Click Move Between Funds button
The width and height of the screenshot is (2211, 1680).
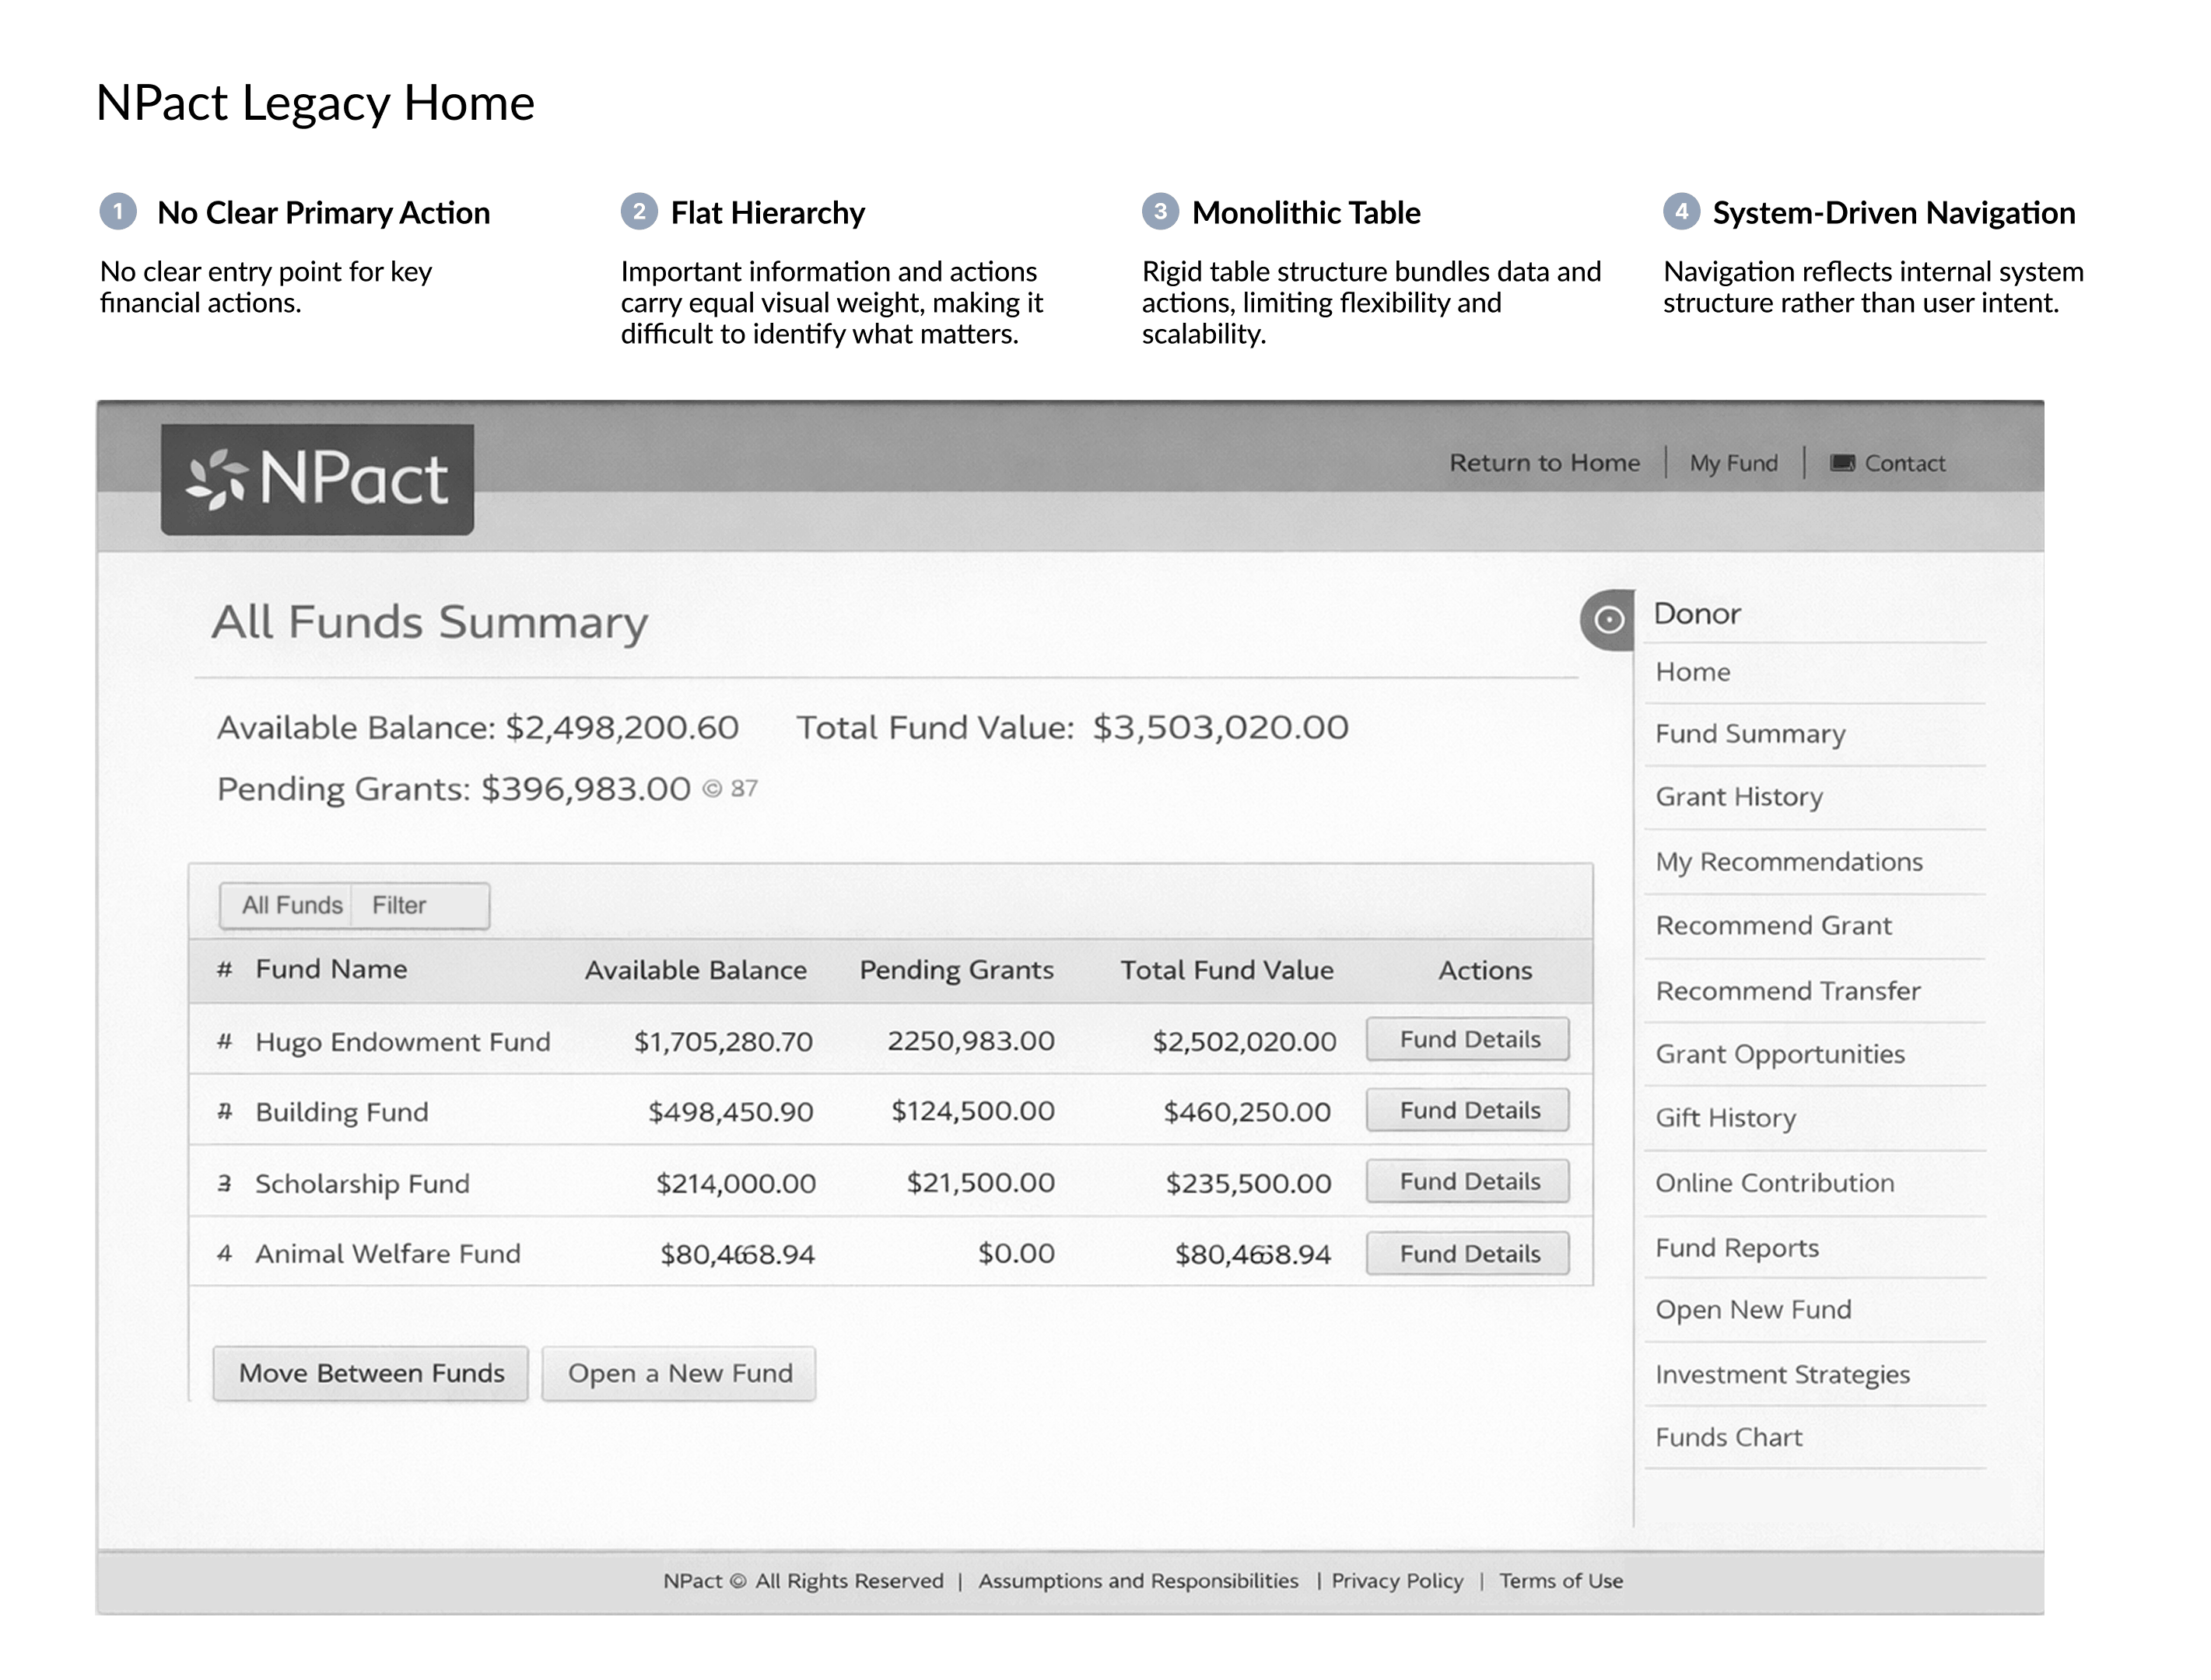[371, 1374]
